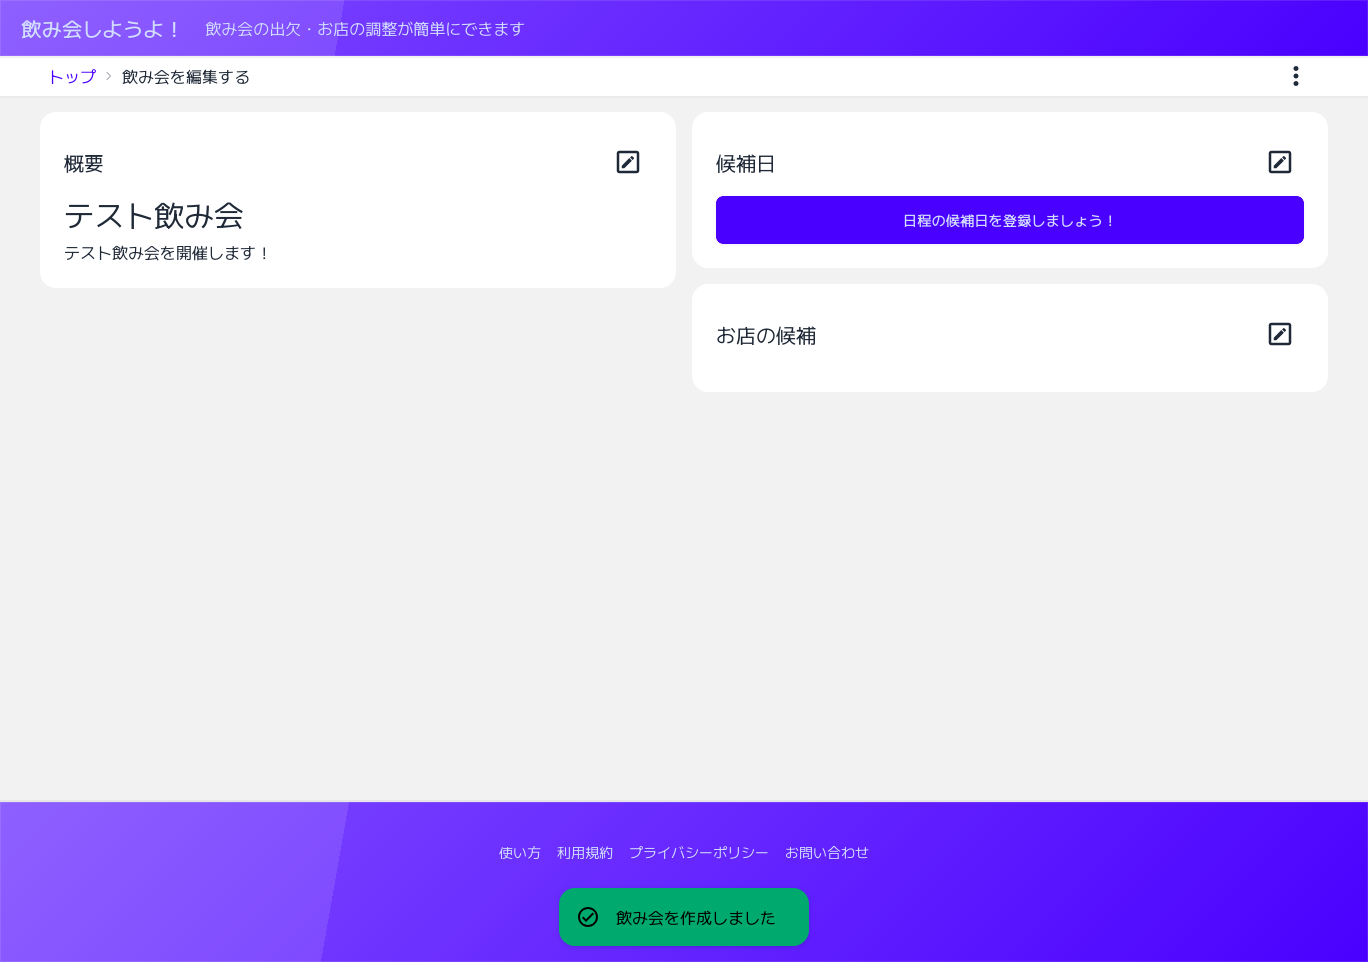Open the 使い方 footer link
This screenshot has width=1368, height=962.
pyautogui.click(x=520, y=853)
